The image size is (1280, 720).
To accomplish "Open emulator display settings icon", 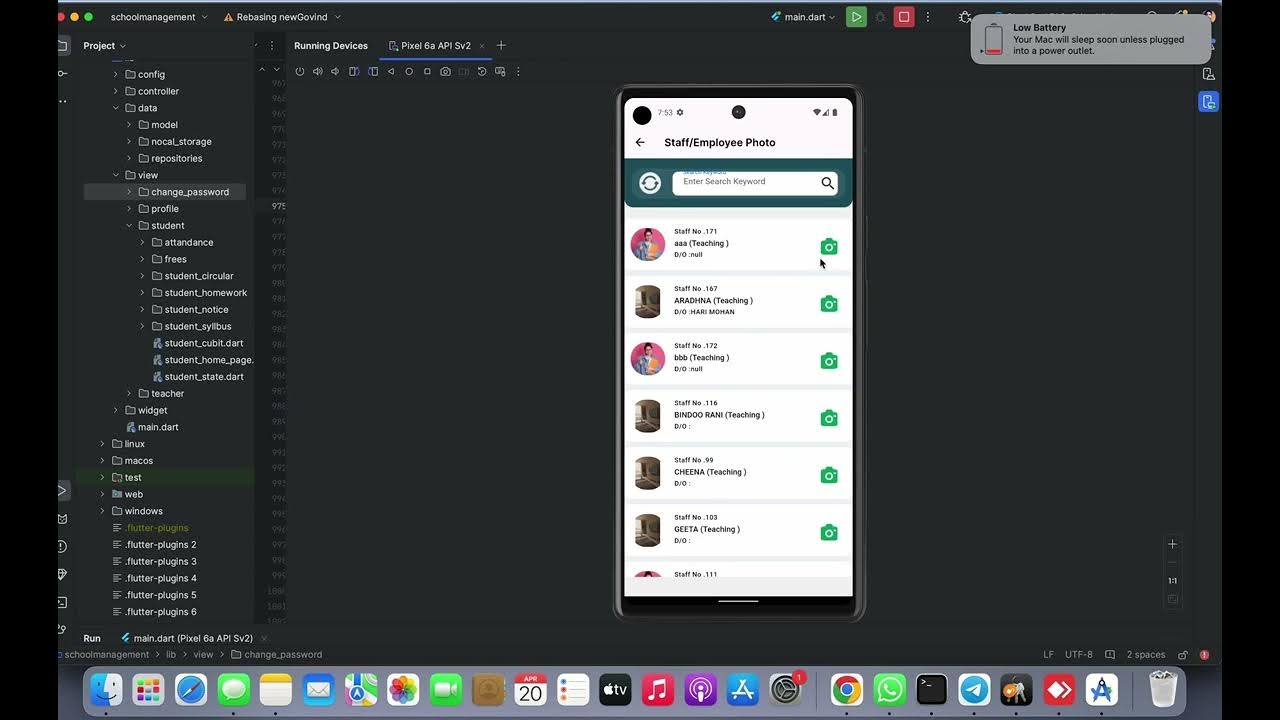I will point(500,72).
